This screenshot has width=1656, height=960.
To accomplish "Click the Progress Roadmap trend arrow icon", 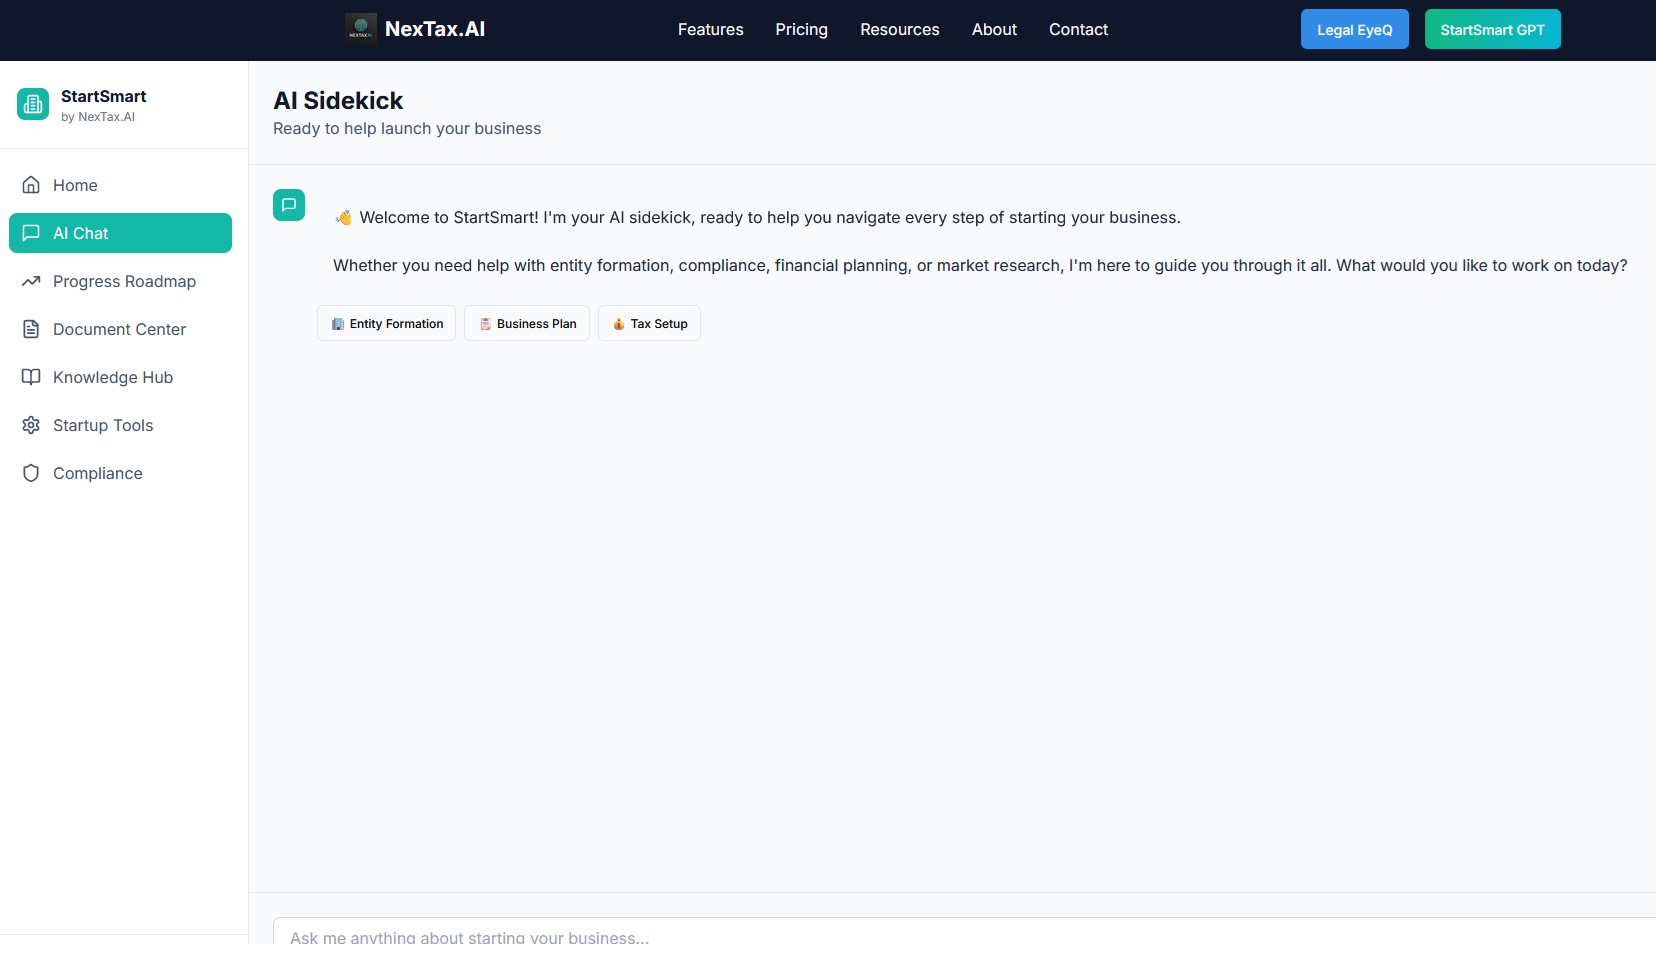I will (x=31, y=281).
